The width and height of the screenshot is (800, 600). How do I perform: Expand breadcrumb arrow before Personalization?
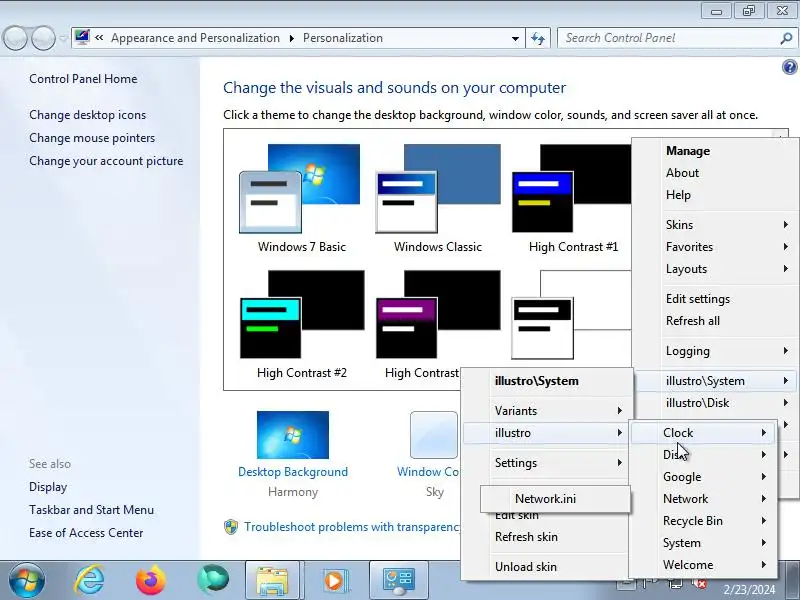(x=291, y=38)
